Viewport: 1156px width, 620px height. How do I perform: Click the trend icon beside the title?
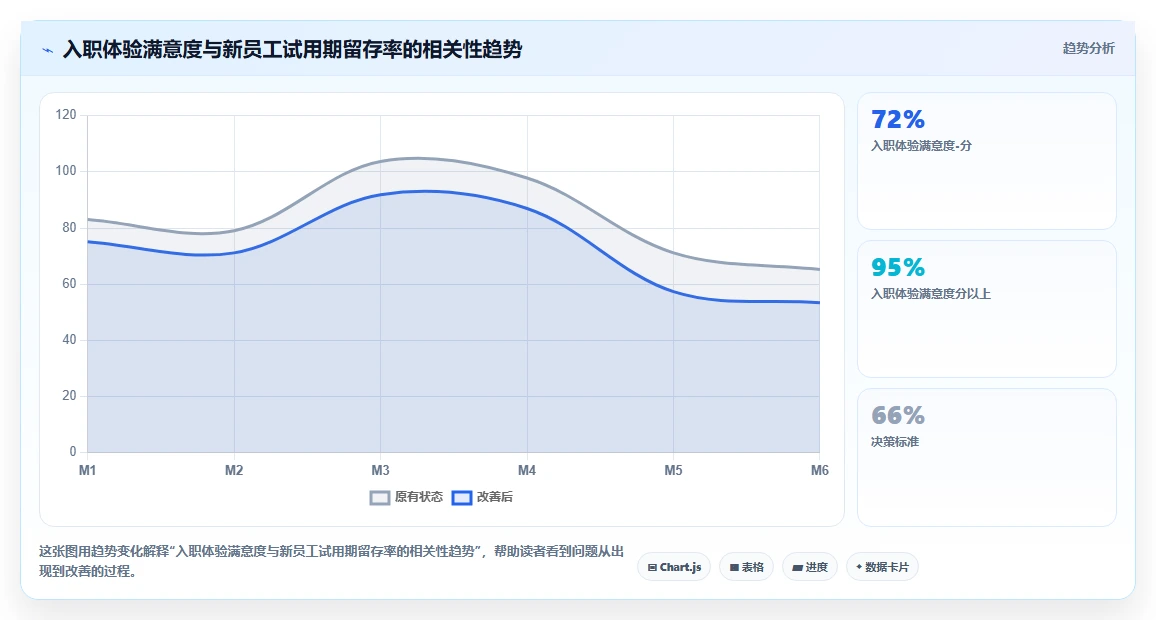click(x=48, y=50)
